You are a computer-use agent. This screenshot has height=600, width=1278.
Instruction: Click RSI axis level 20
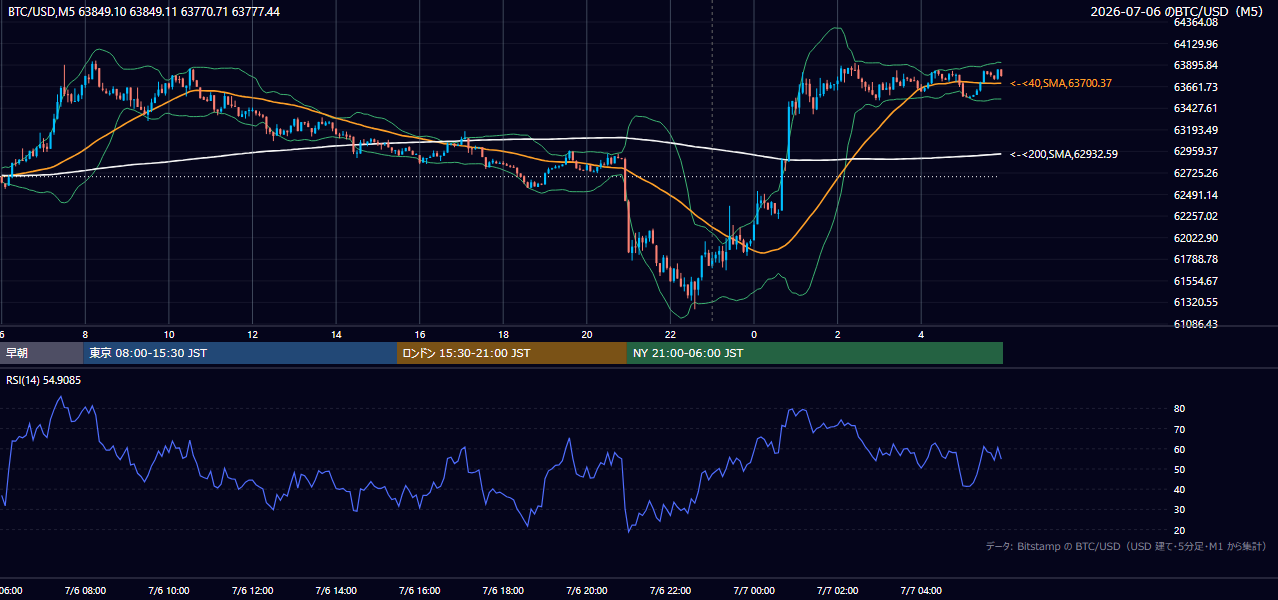coord(1179,530)
